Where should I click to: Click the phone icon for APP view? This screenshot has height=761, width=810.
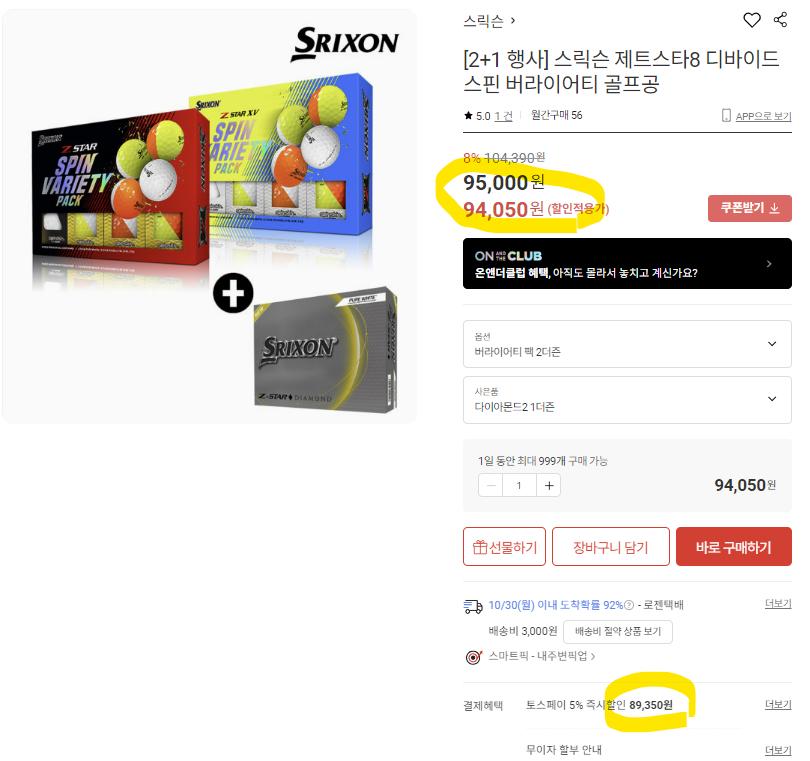[x=726, y=115]
